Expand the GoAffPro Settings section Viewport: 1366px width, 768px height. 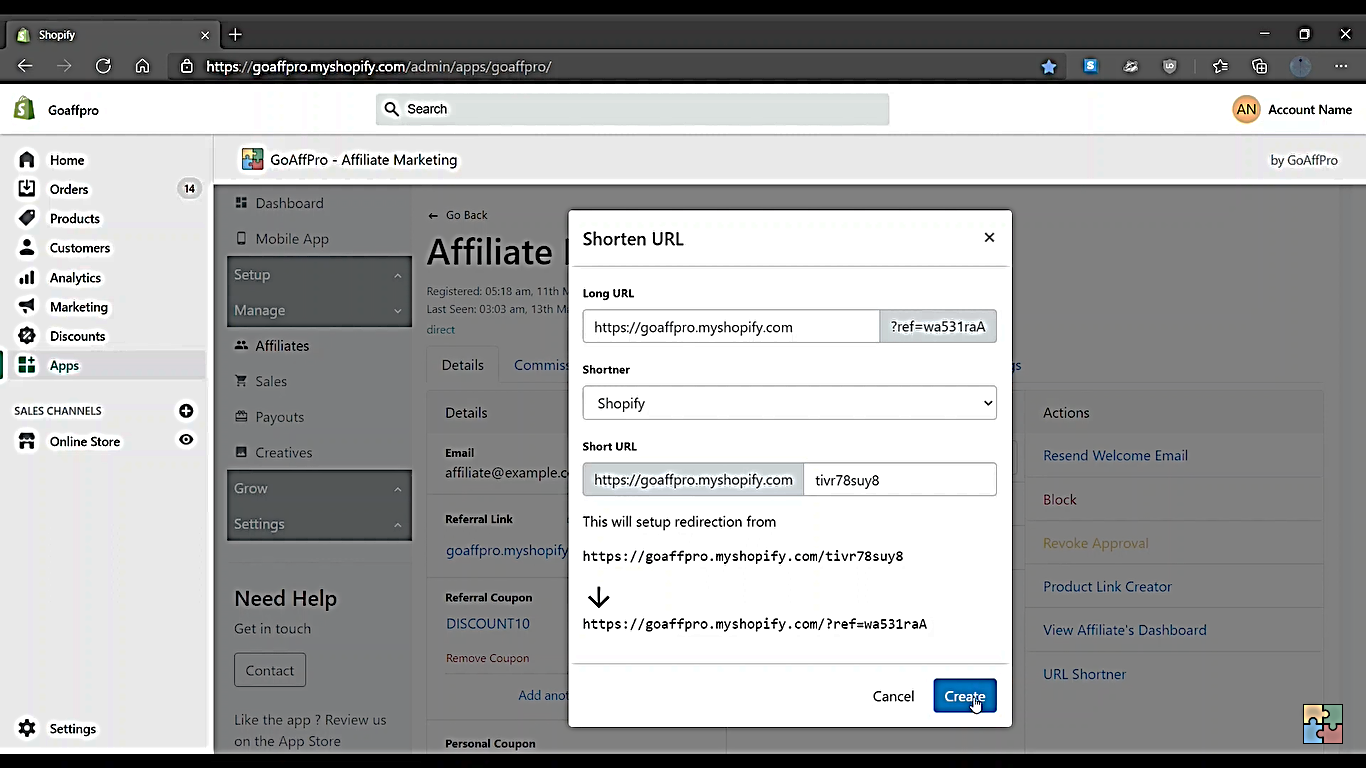(319, 524)
